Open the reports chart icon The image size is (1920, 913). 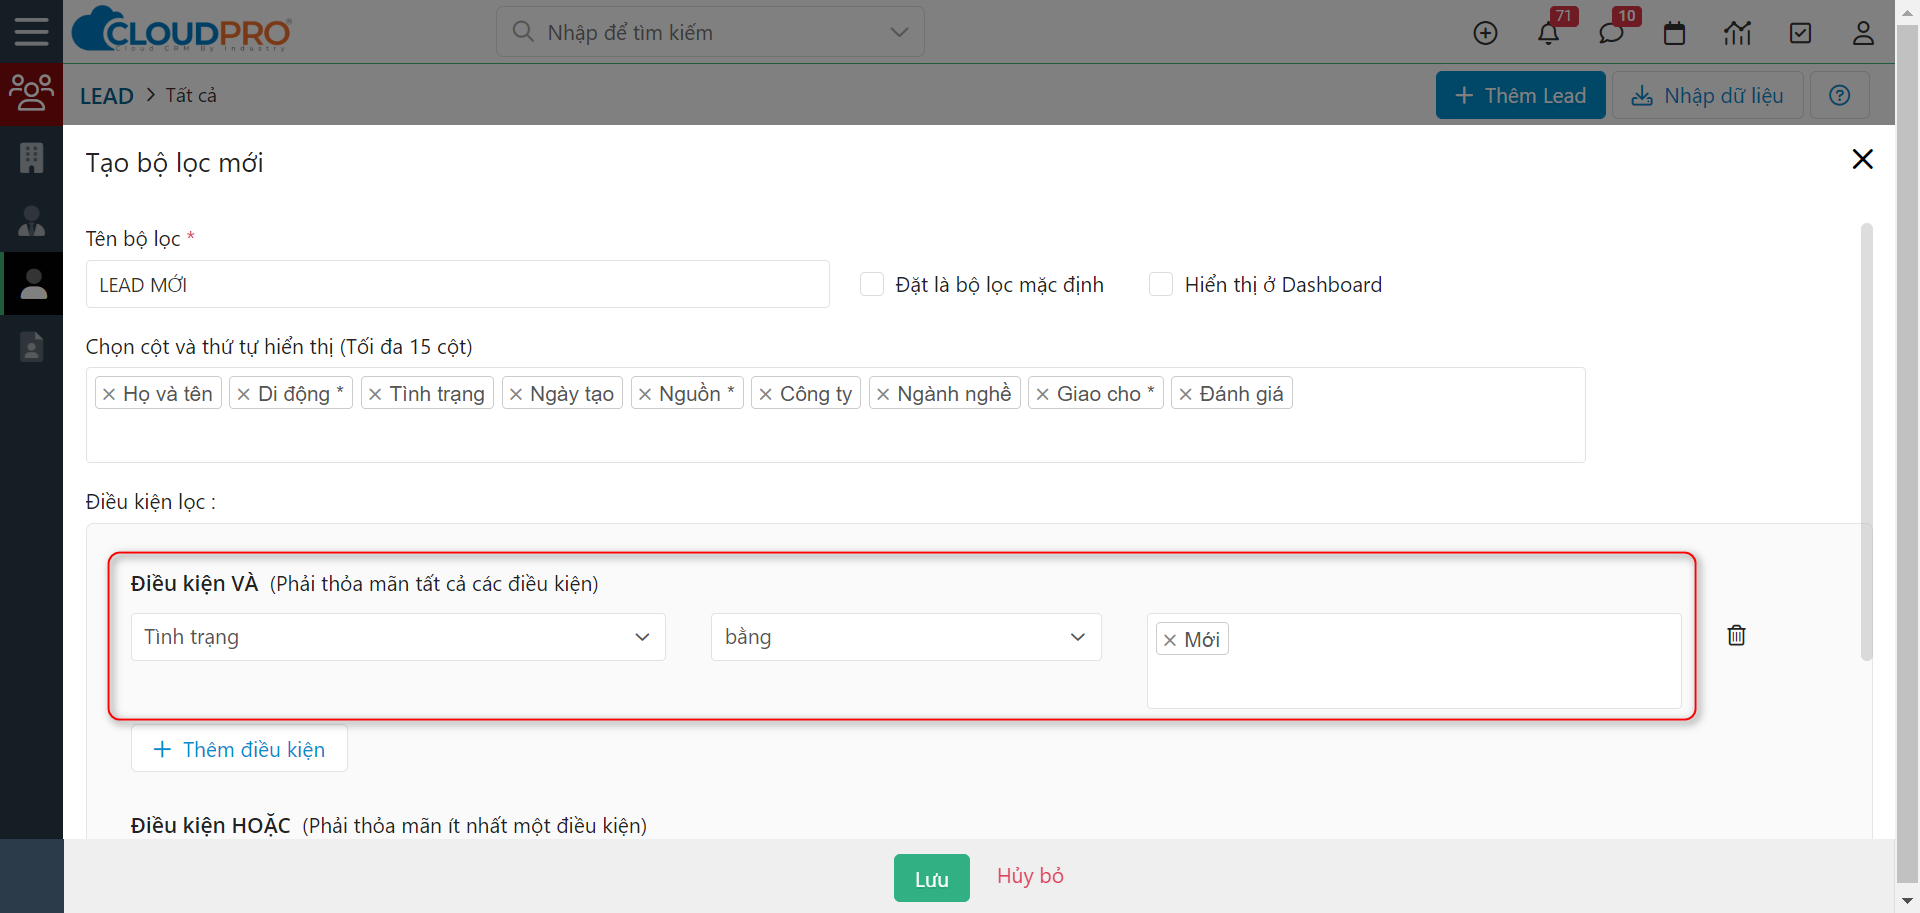(x=1737, y=33)
